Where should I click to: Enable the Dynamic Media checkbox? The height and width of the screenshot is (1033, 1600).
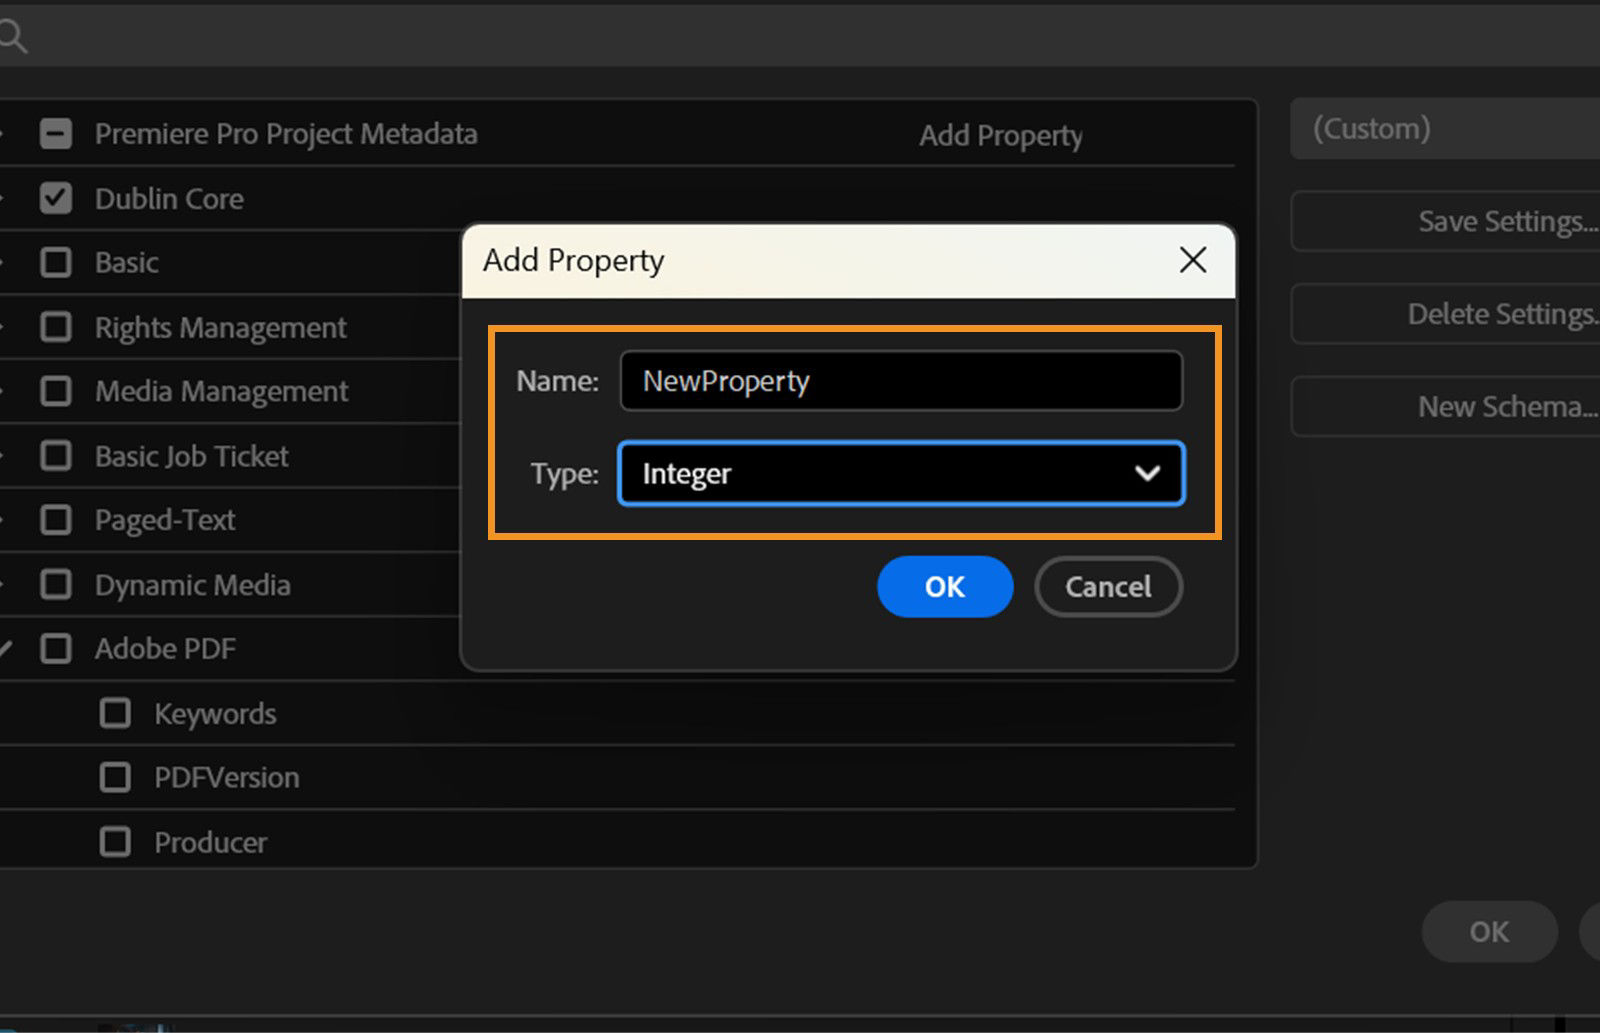[x=55, y=584]
